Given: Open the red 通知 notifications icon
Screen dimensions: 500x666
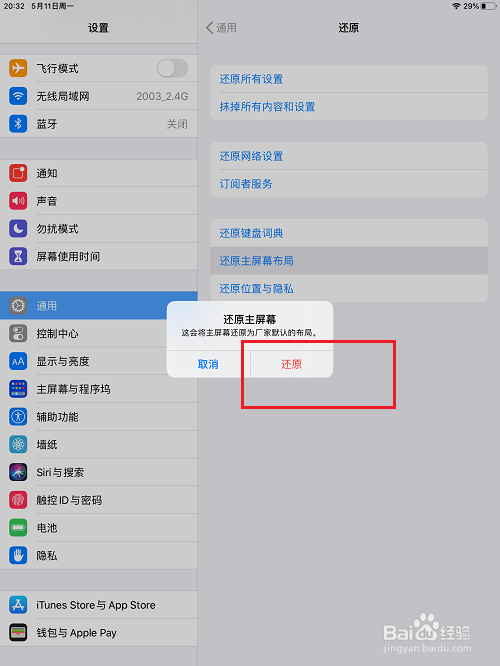Looking at the screenshot, I should pyautogui.click(x=18, y=173).
